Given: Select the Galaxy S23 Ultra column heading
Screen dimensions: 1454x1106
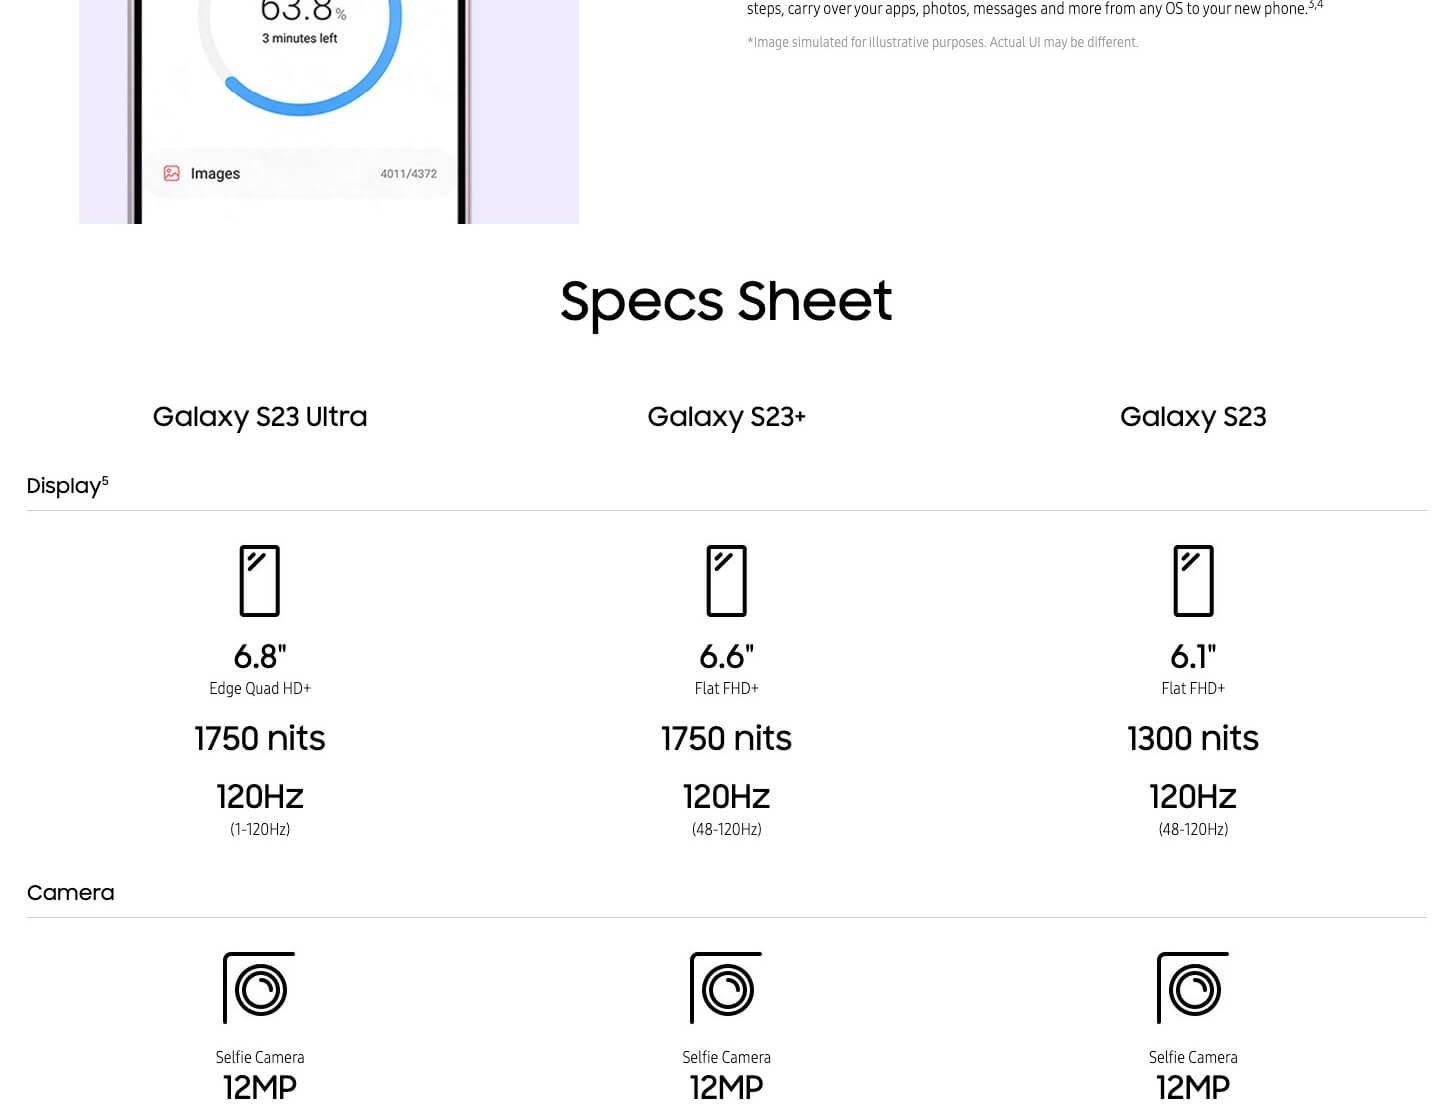Looking at the screenshot, I should coord(260,417).
